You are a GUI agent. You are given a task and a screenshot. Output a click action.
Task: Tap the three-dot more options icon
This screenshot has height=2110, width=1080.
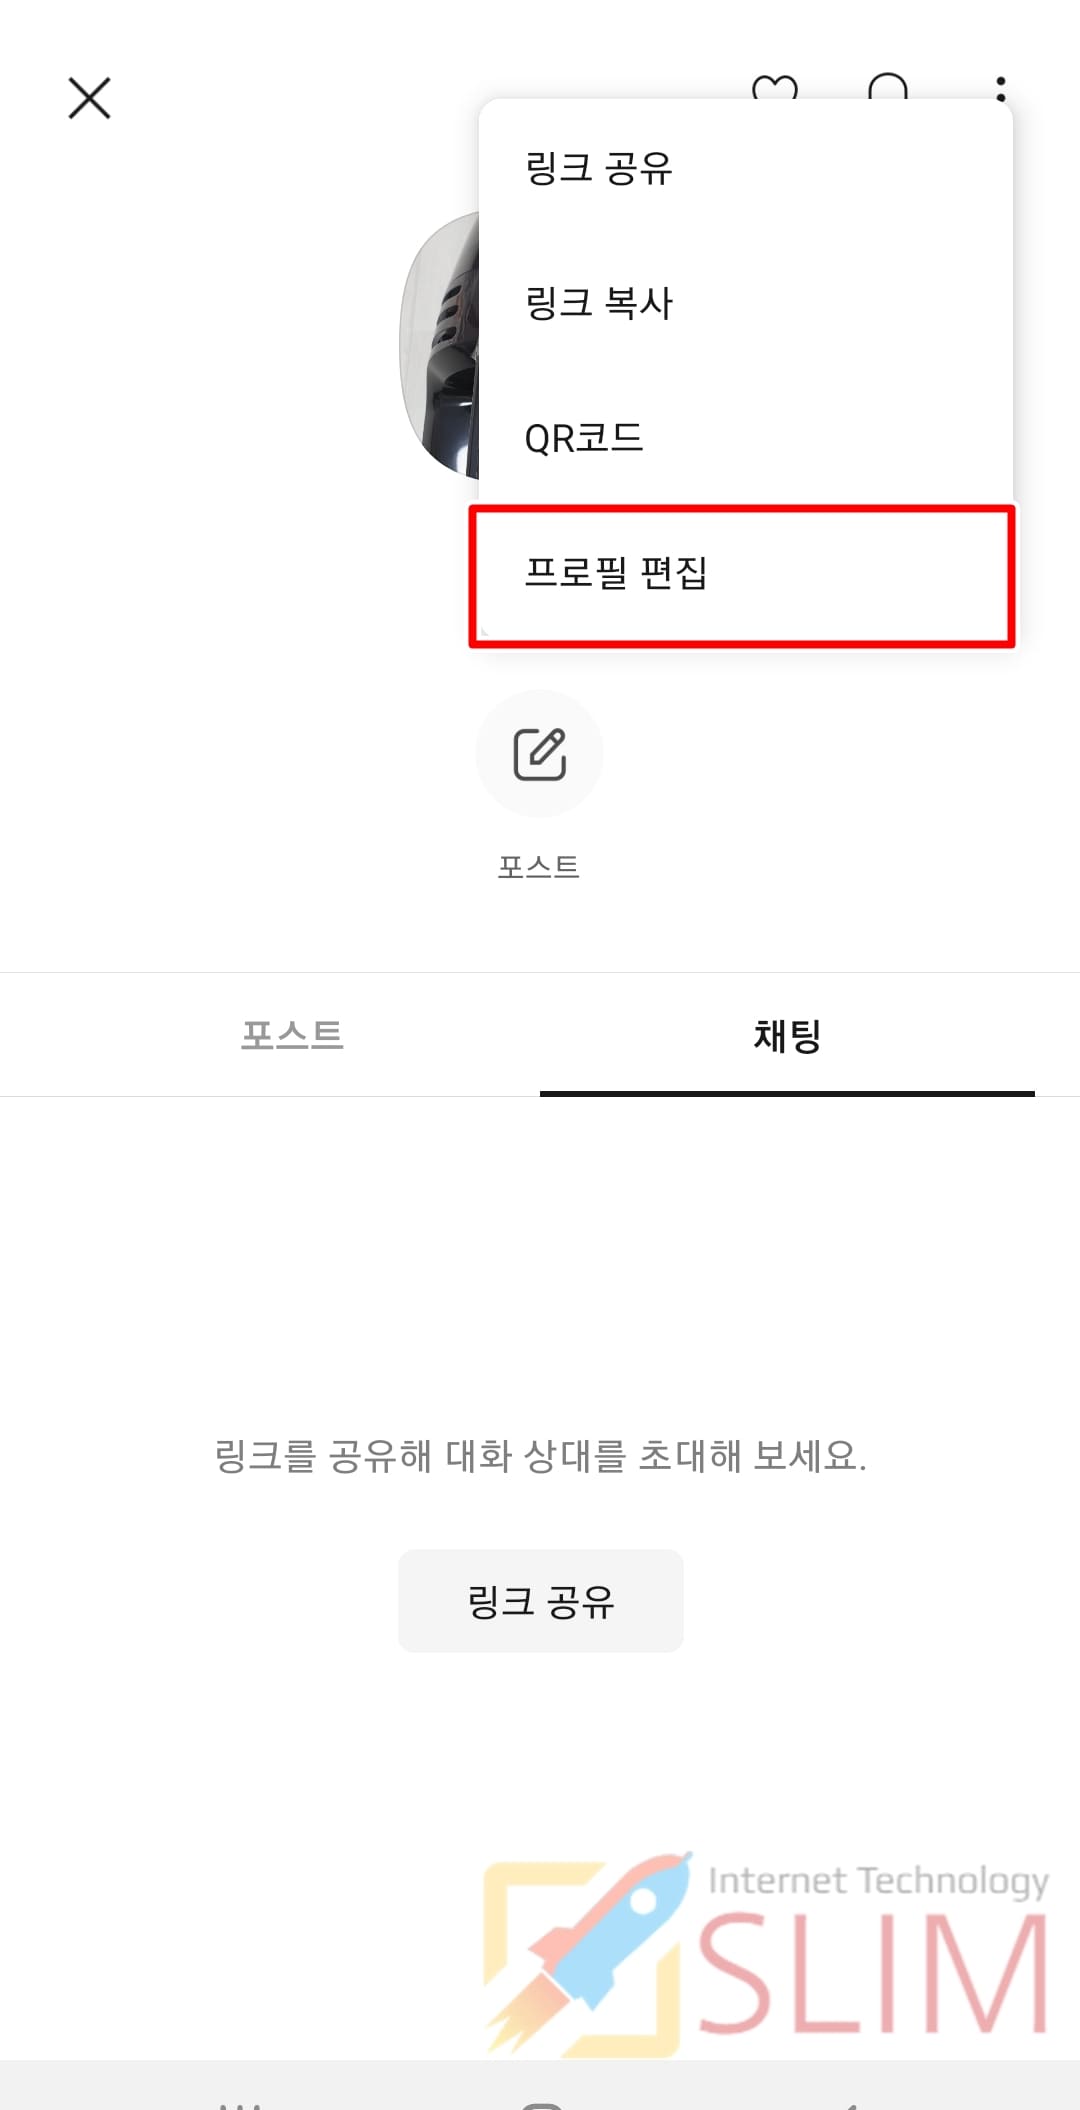1000,86
